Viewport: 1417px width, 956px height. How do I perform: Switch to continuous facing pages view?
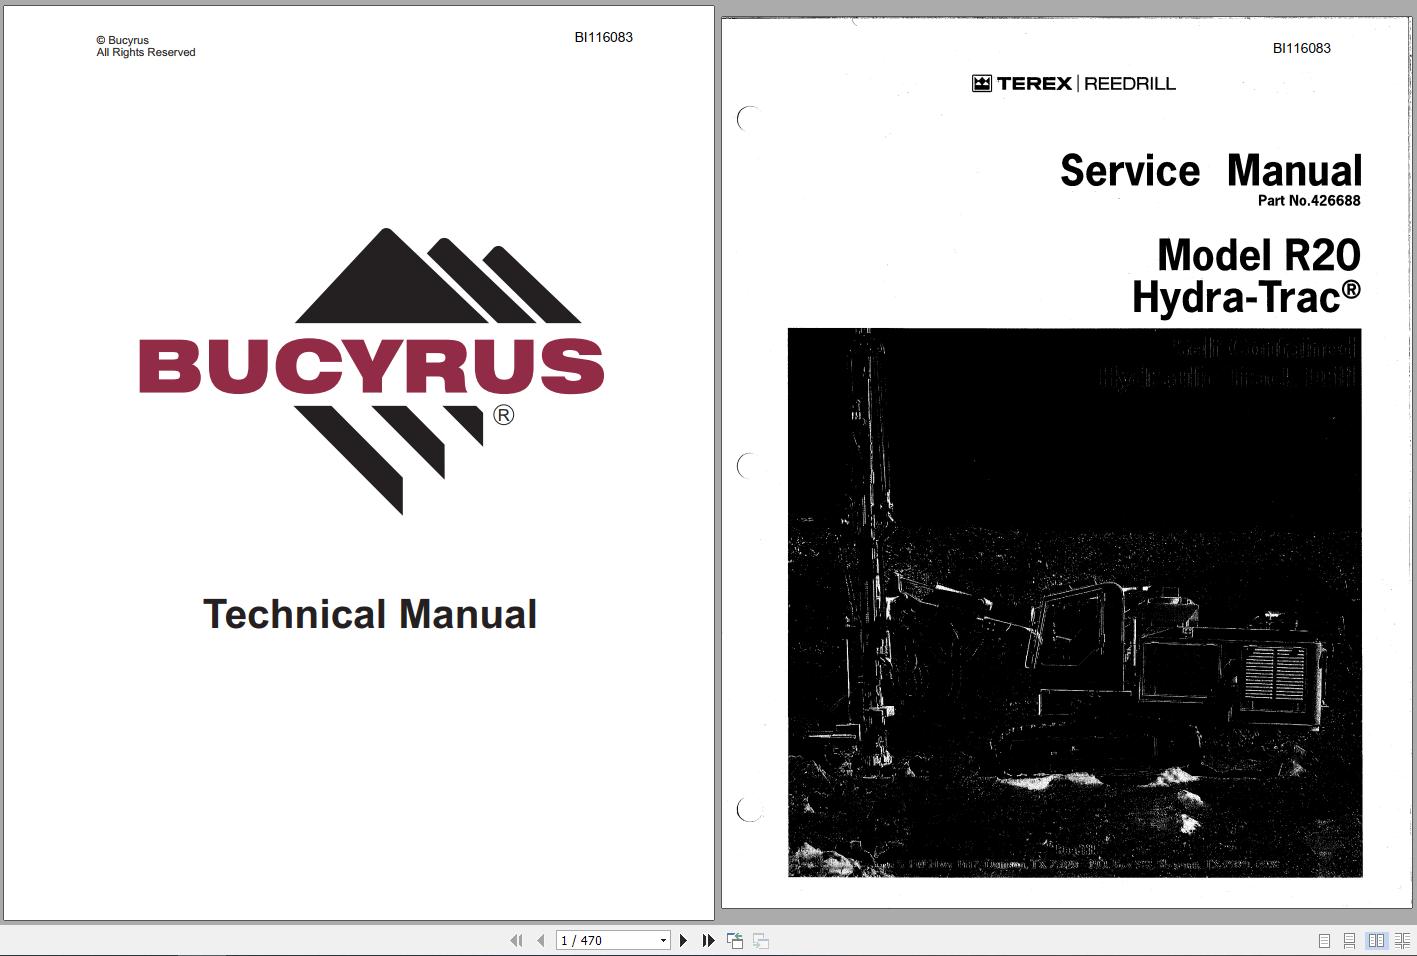coord(1402,941)
